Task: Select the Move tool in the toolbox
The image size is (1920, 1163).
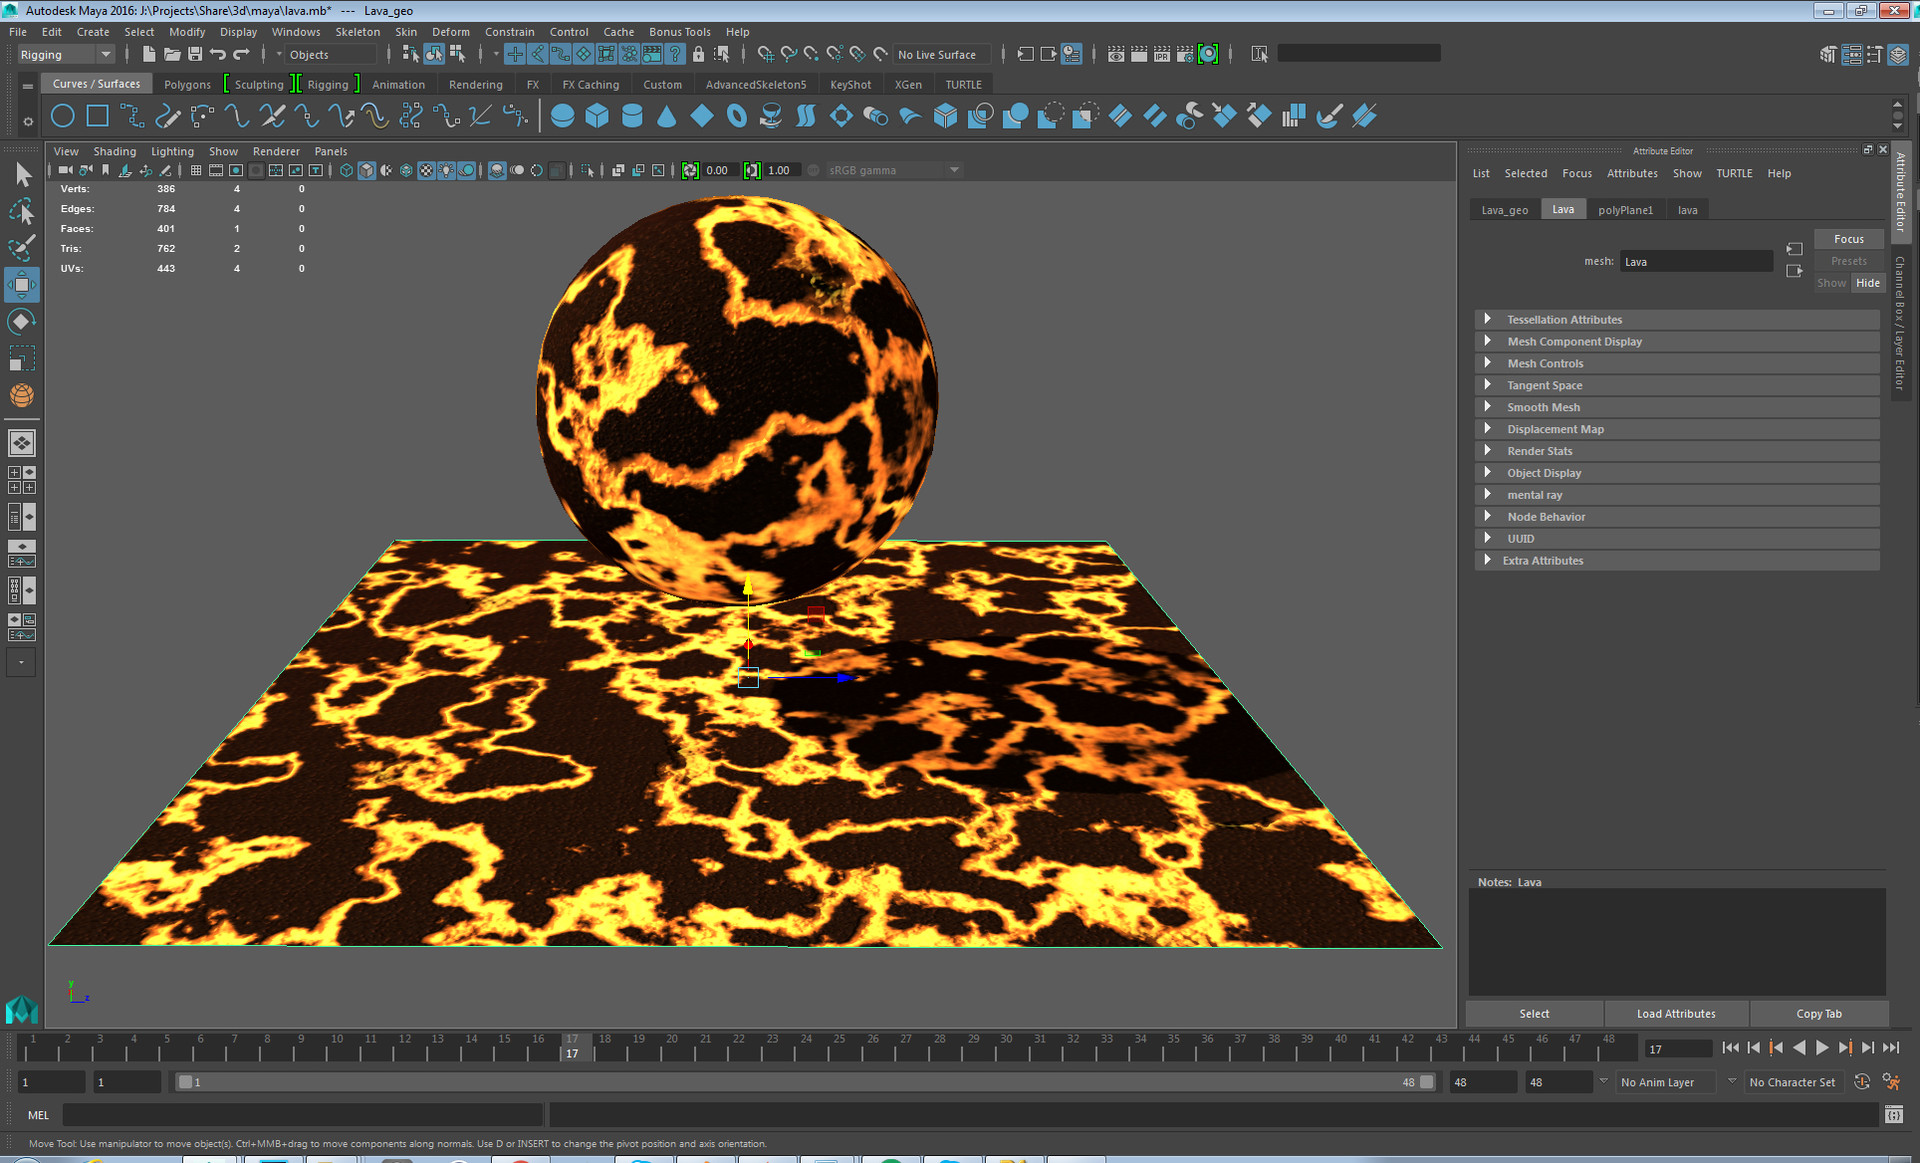Action: coord(21,285)
